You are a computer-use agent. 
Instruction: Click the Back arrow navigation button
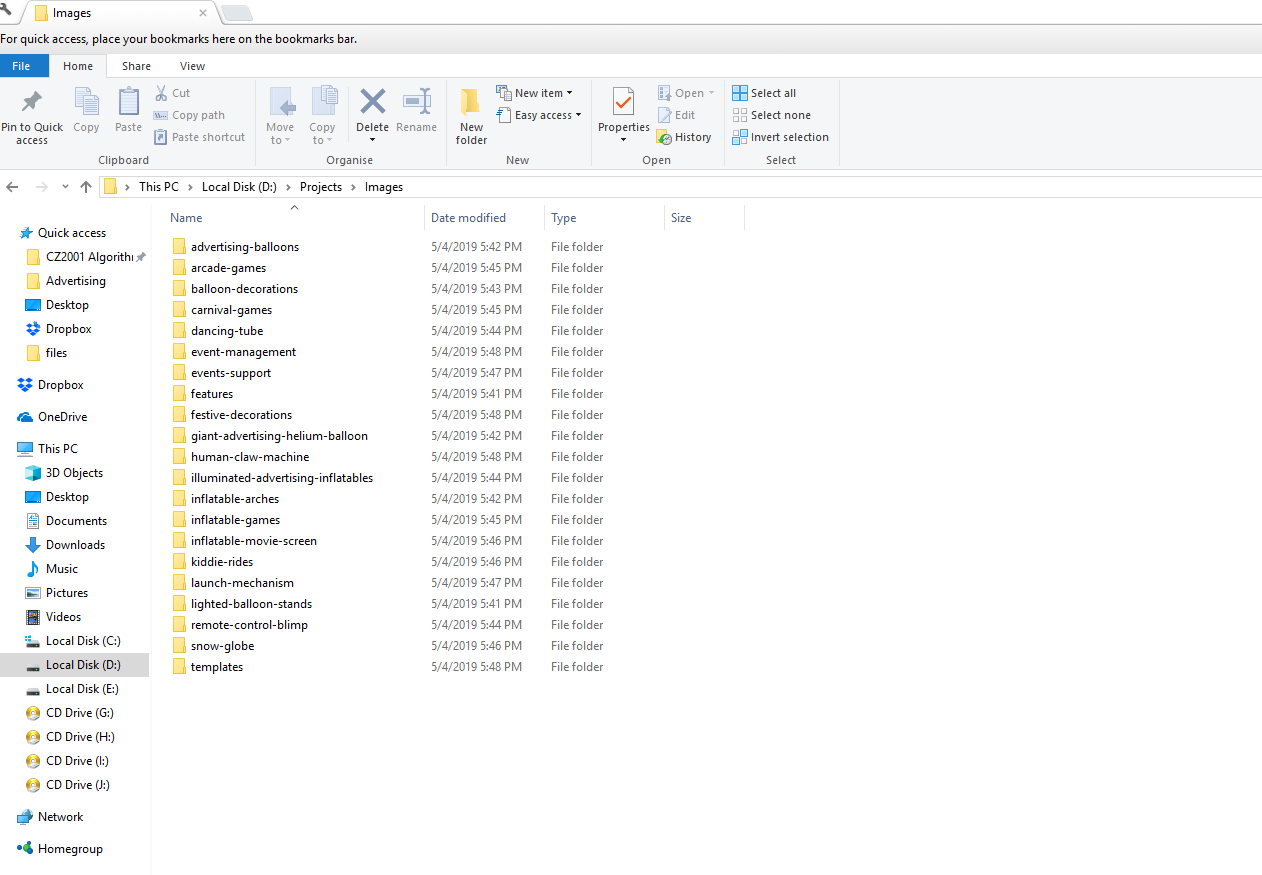13,187
